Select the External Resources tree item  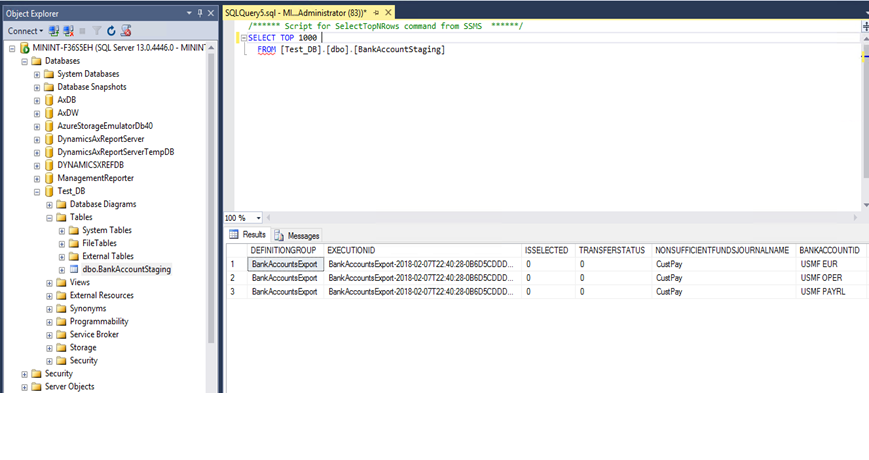click(x=101, y=295)
